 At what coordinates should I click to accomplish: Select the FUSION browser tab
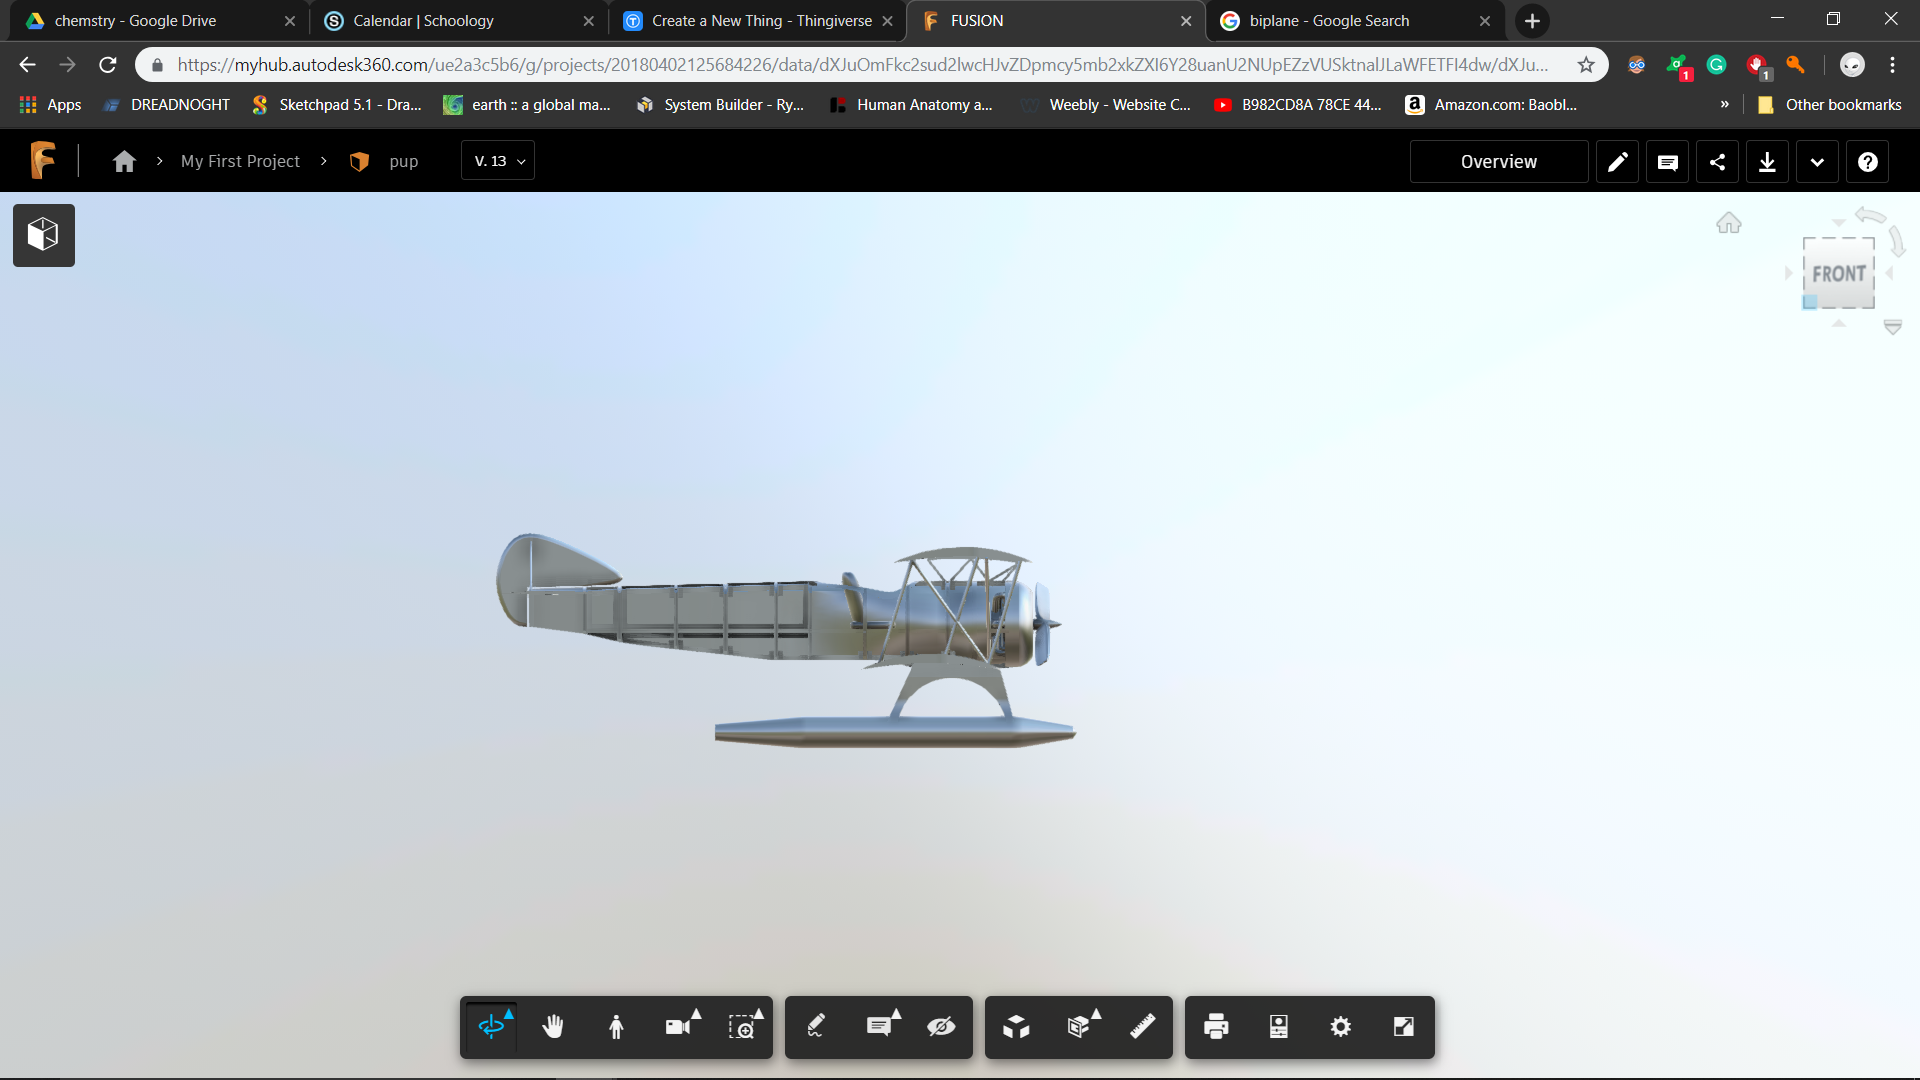[x=1056, y=21]
